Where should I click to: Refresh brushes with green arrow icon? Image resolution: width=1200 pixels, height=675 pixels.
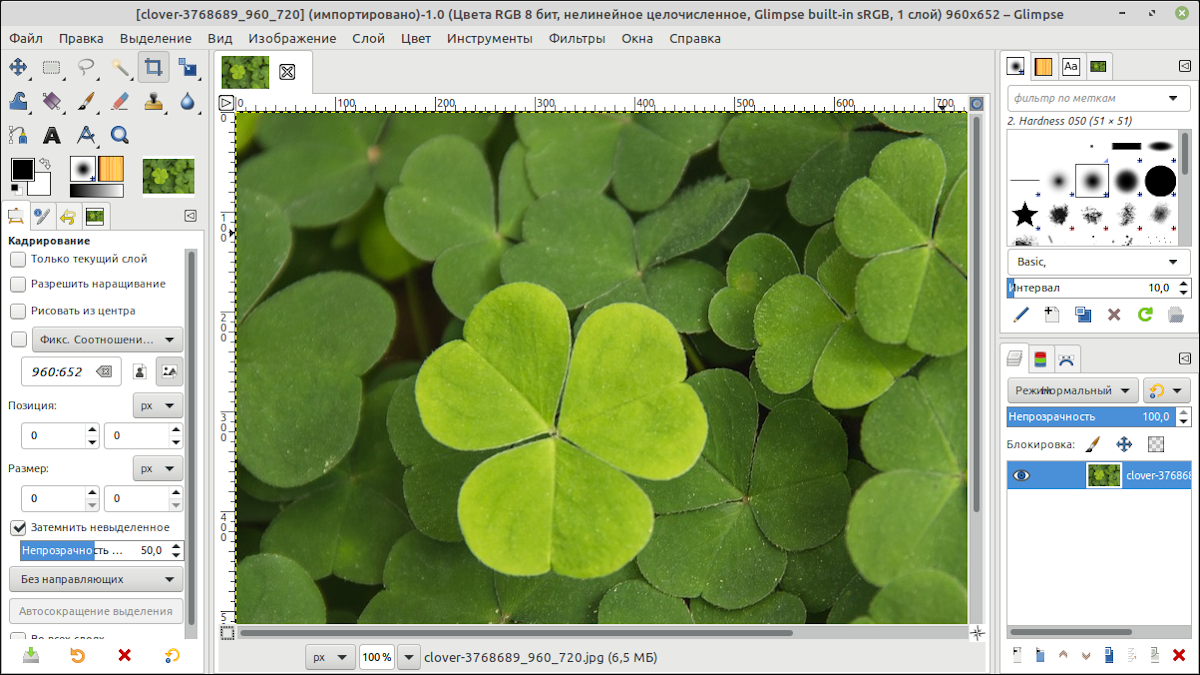[1145, 314]
